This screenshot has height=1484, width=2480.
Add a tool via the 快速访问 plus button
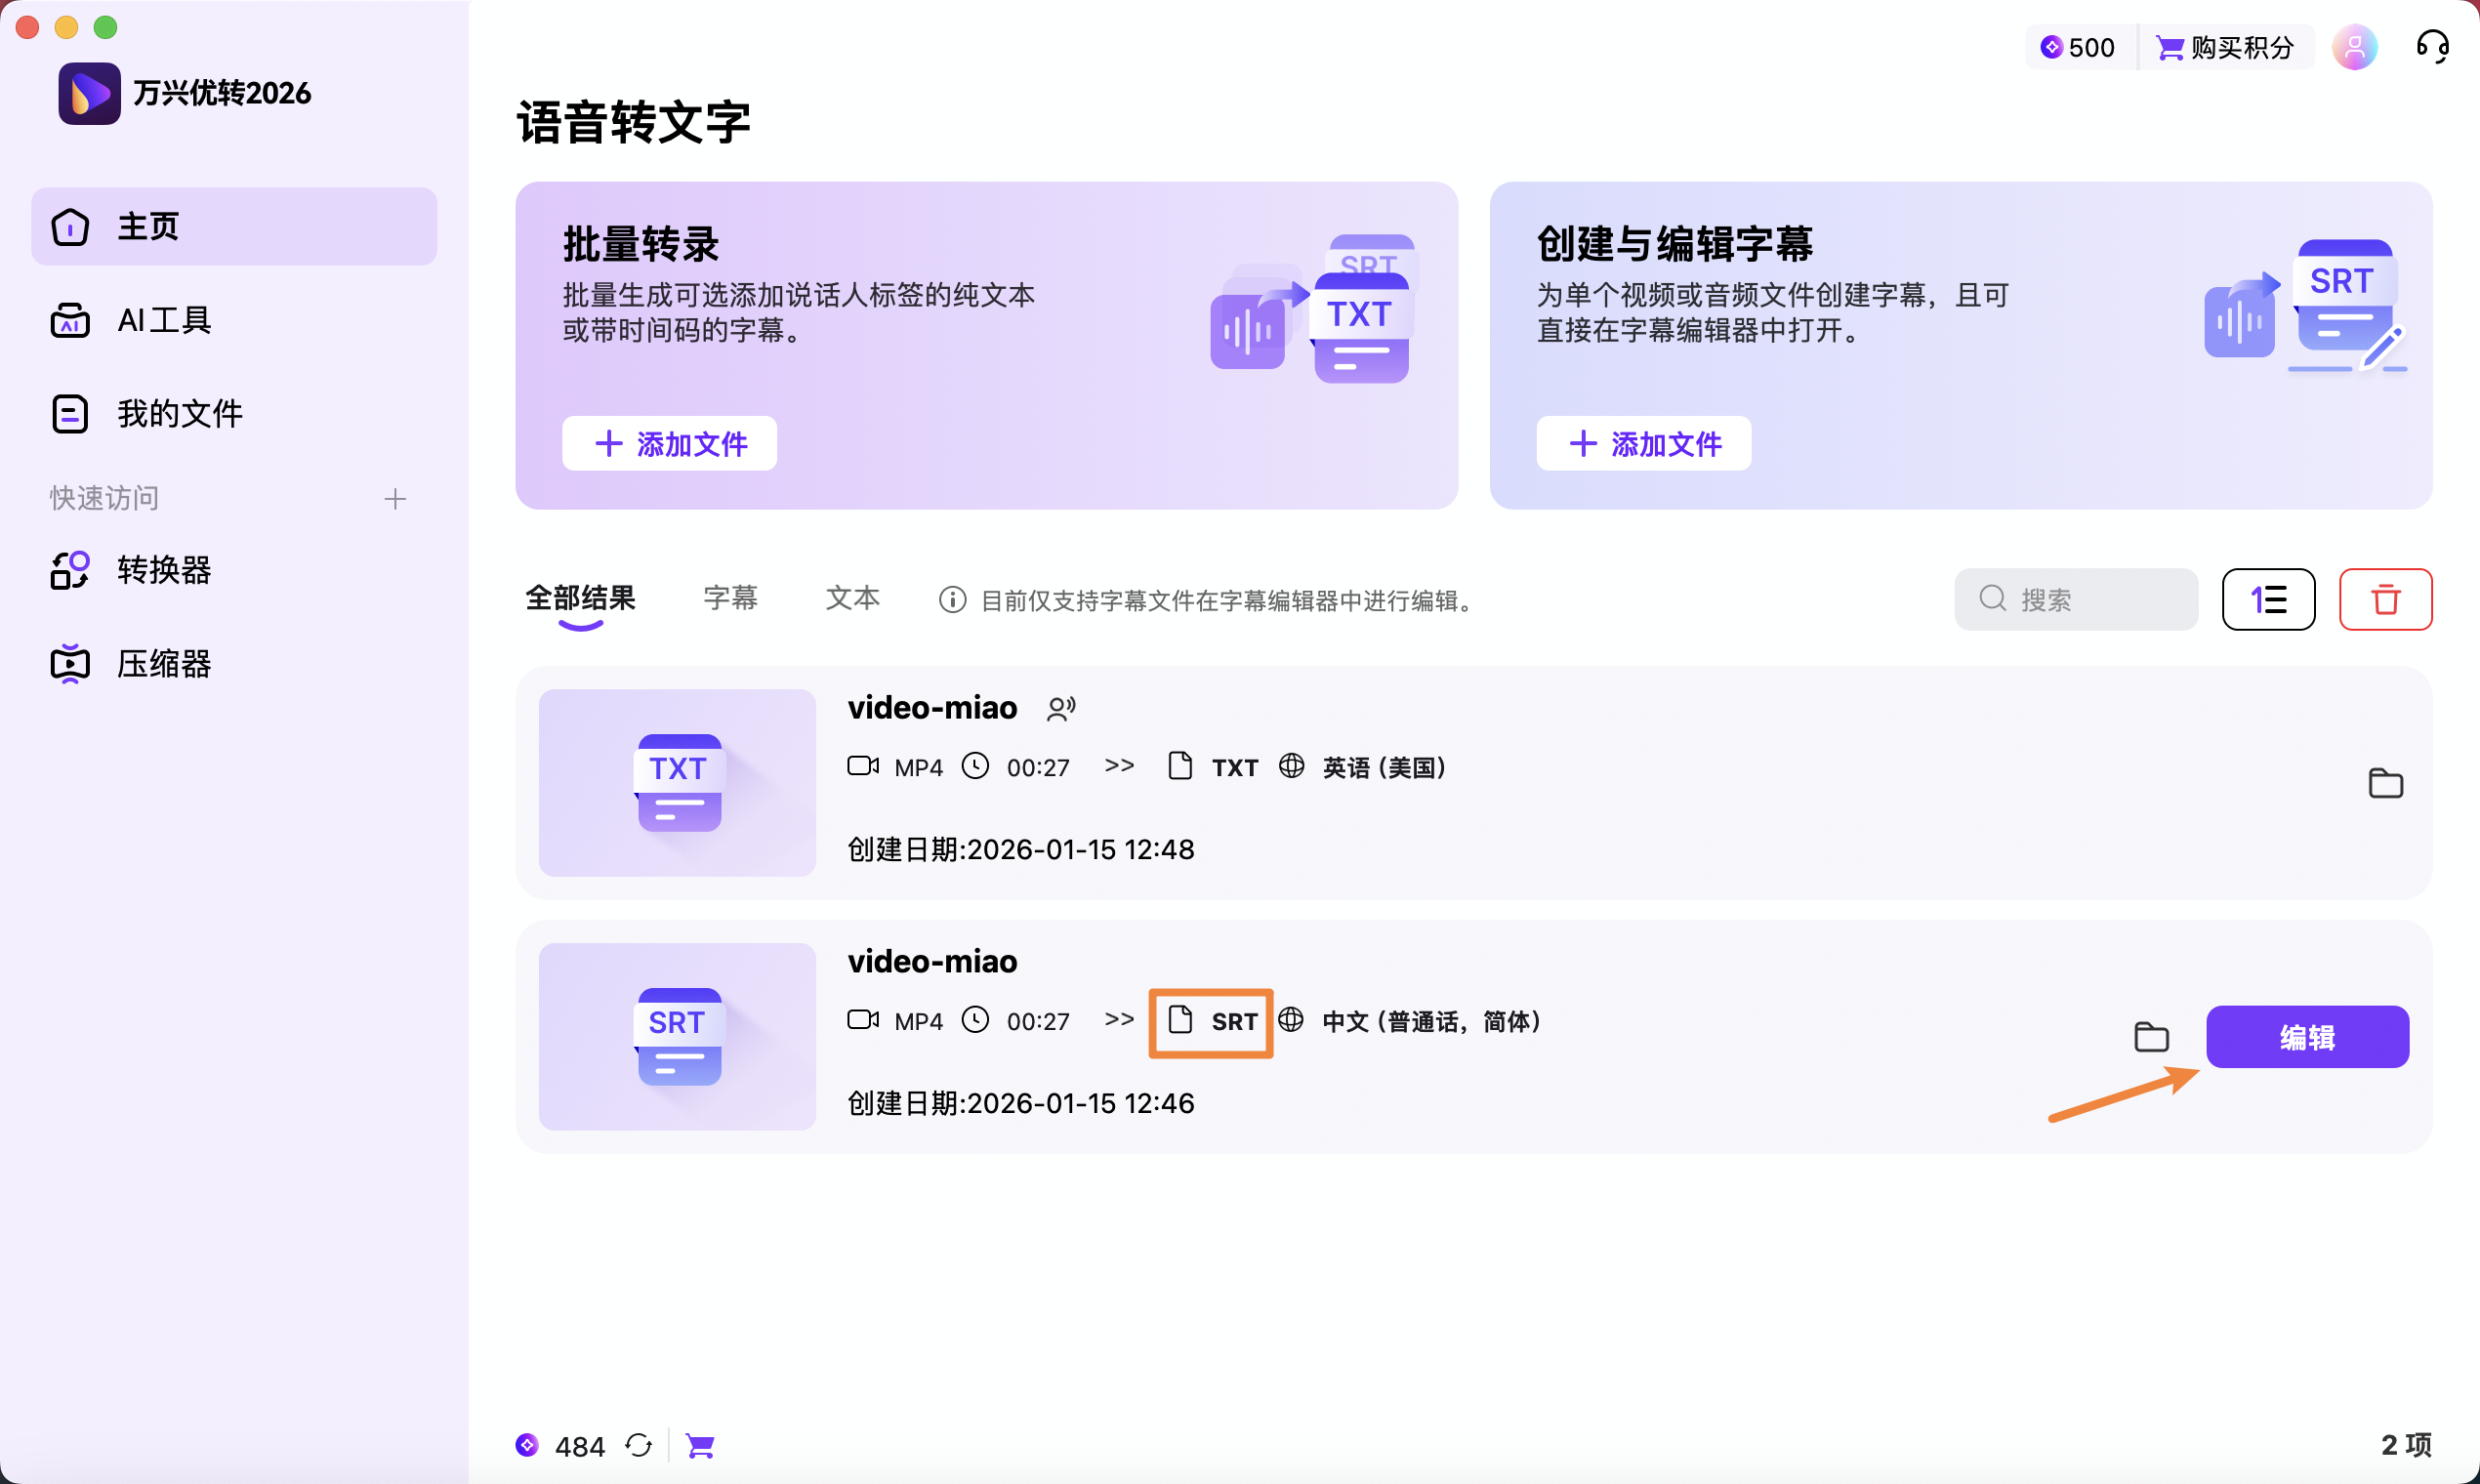coord(395,498)
